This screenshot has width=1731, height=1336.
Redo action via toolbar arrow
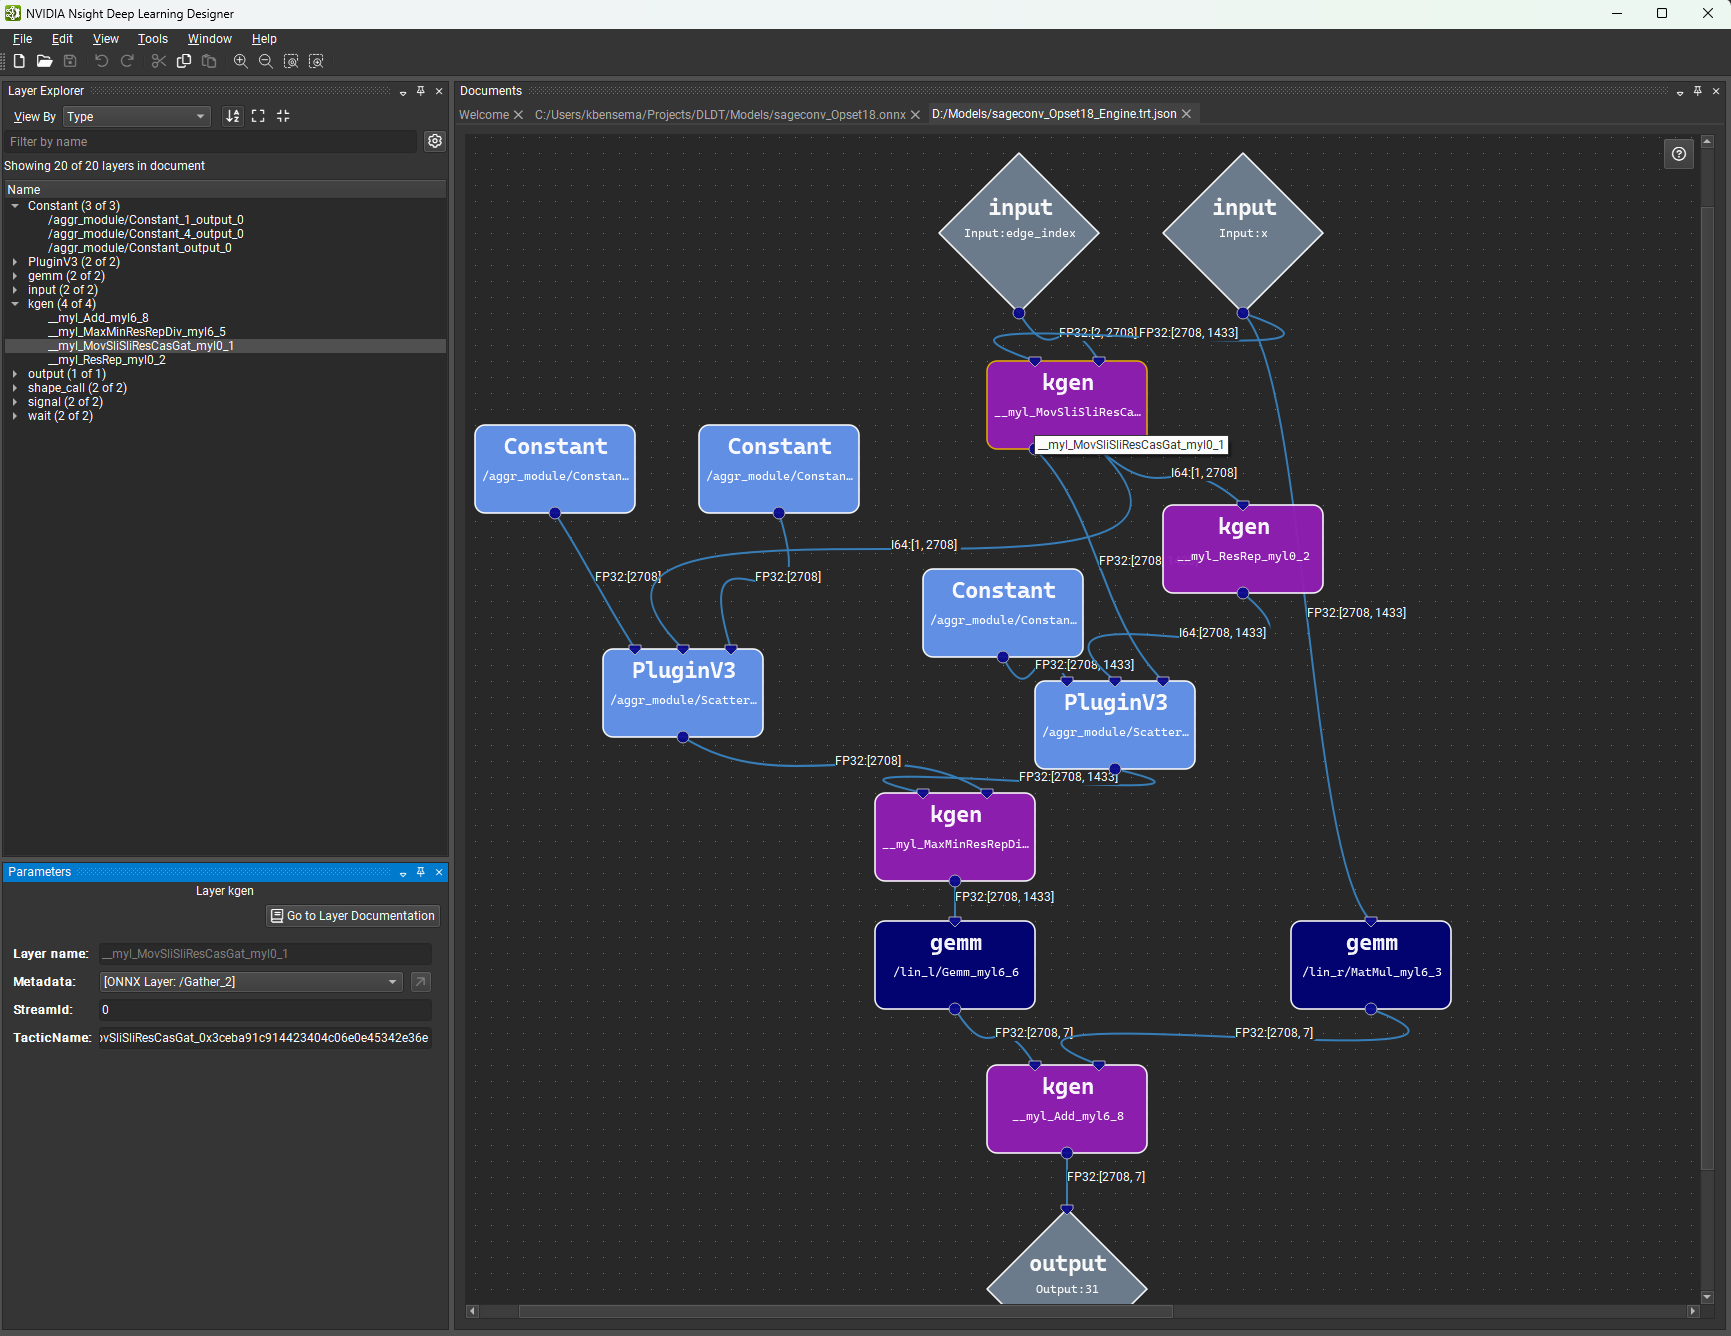click(127, 61)
